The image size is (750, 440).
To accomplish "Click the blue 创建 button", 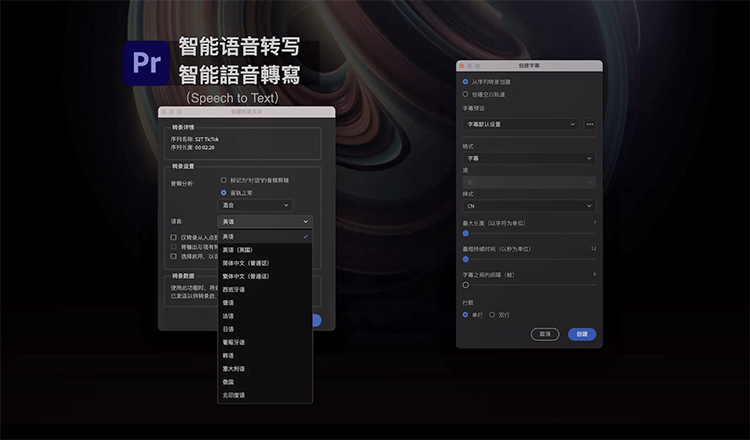I will pyautogui.click(x=582, y=334).
